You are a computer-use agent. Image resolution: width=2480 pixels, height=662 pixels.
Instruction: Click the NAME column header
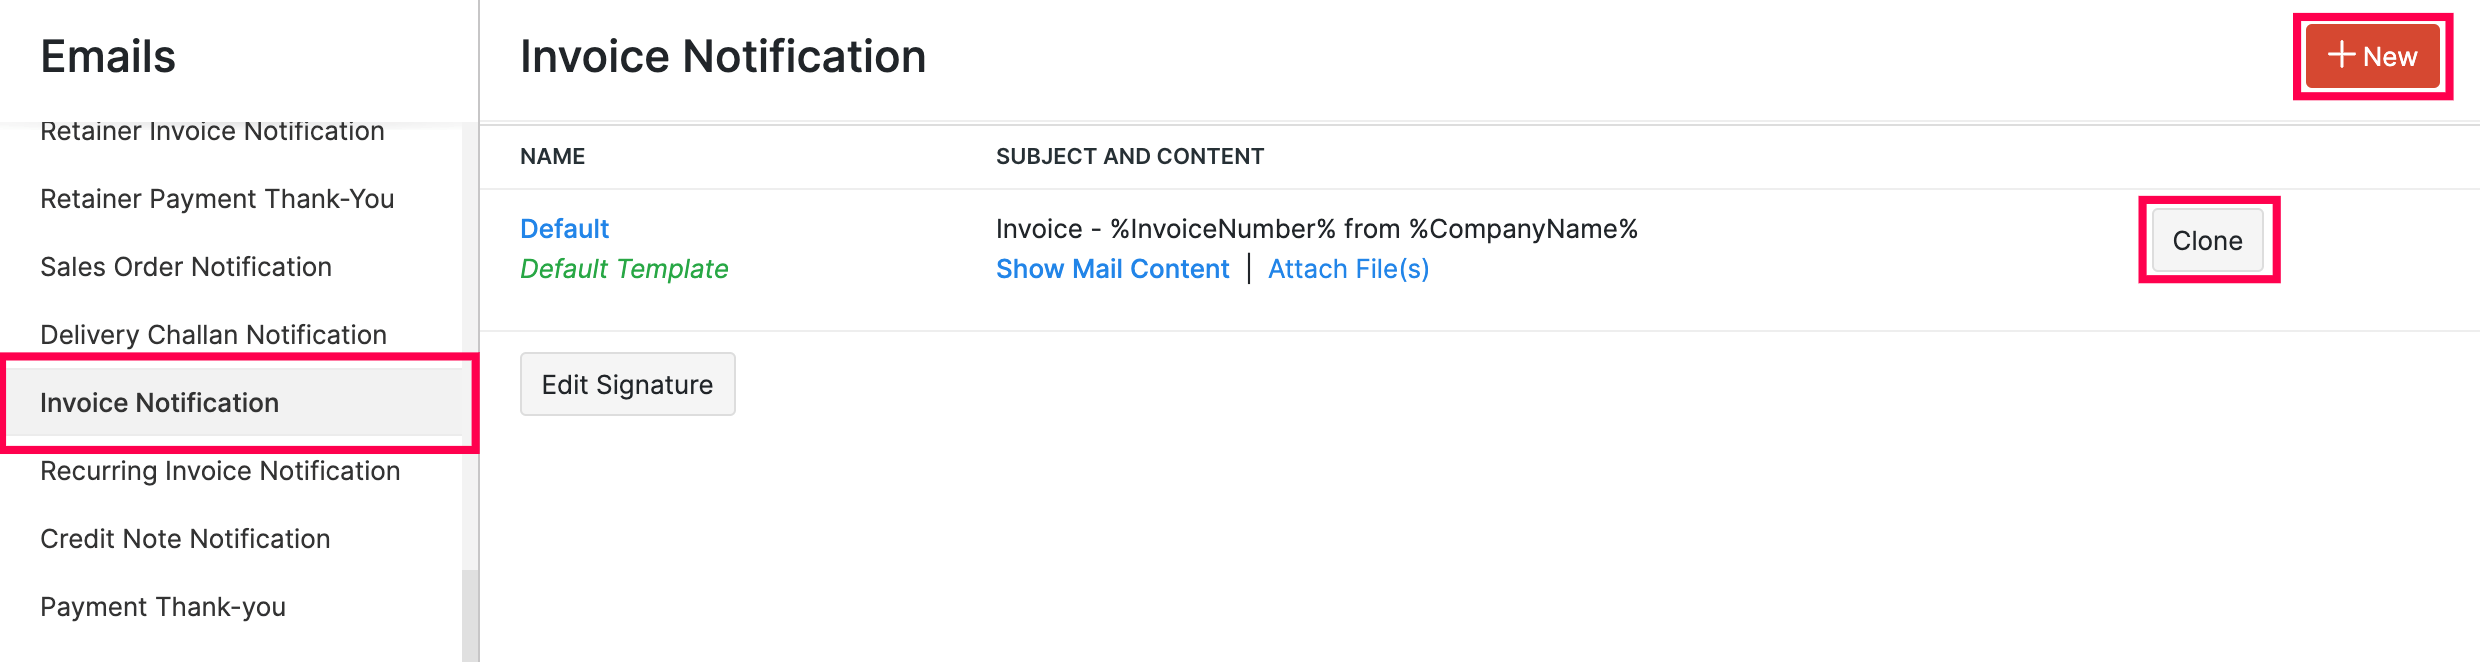pos(552,156)
